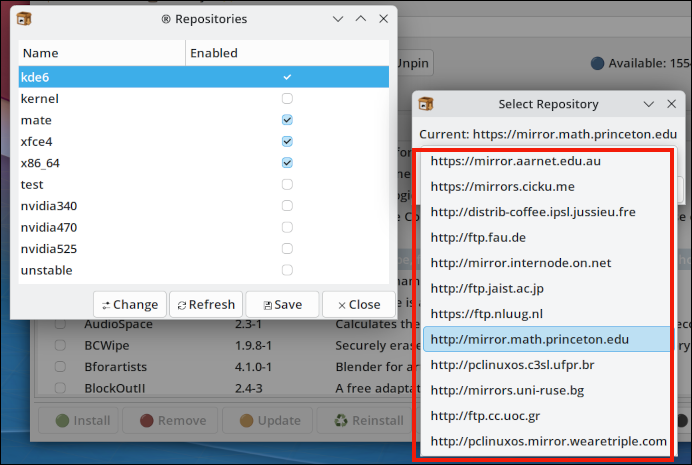Click the Reinstall recycle icon
Image resolution: width=692 pixels, height=465 pixels.
click(x=340, y=421)
